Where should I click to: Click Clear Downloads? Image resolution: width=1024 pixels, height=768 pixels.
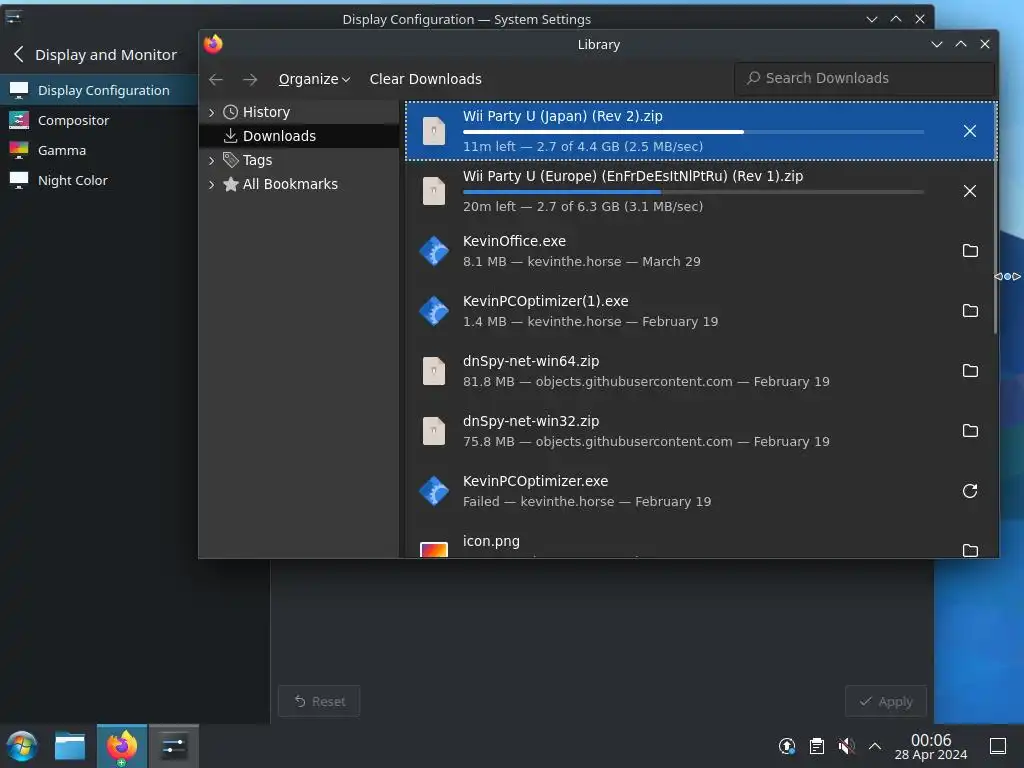coord(425,79)
